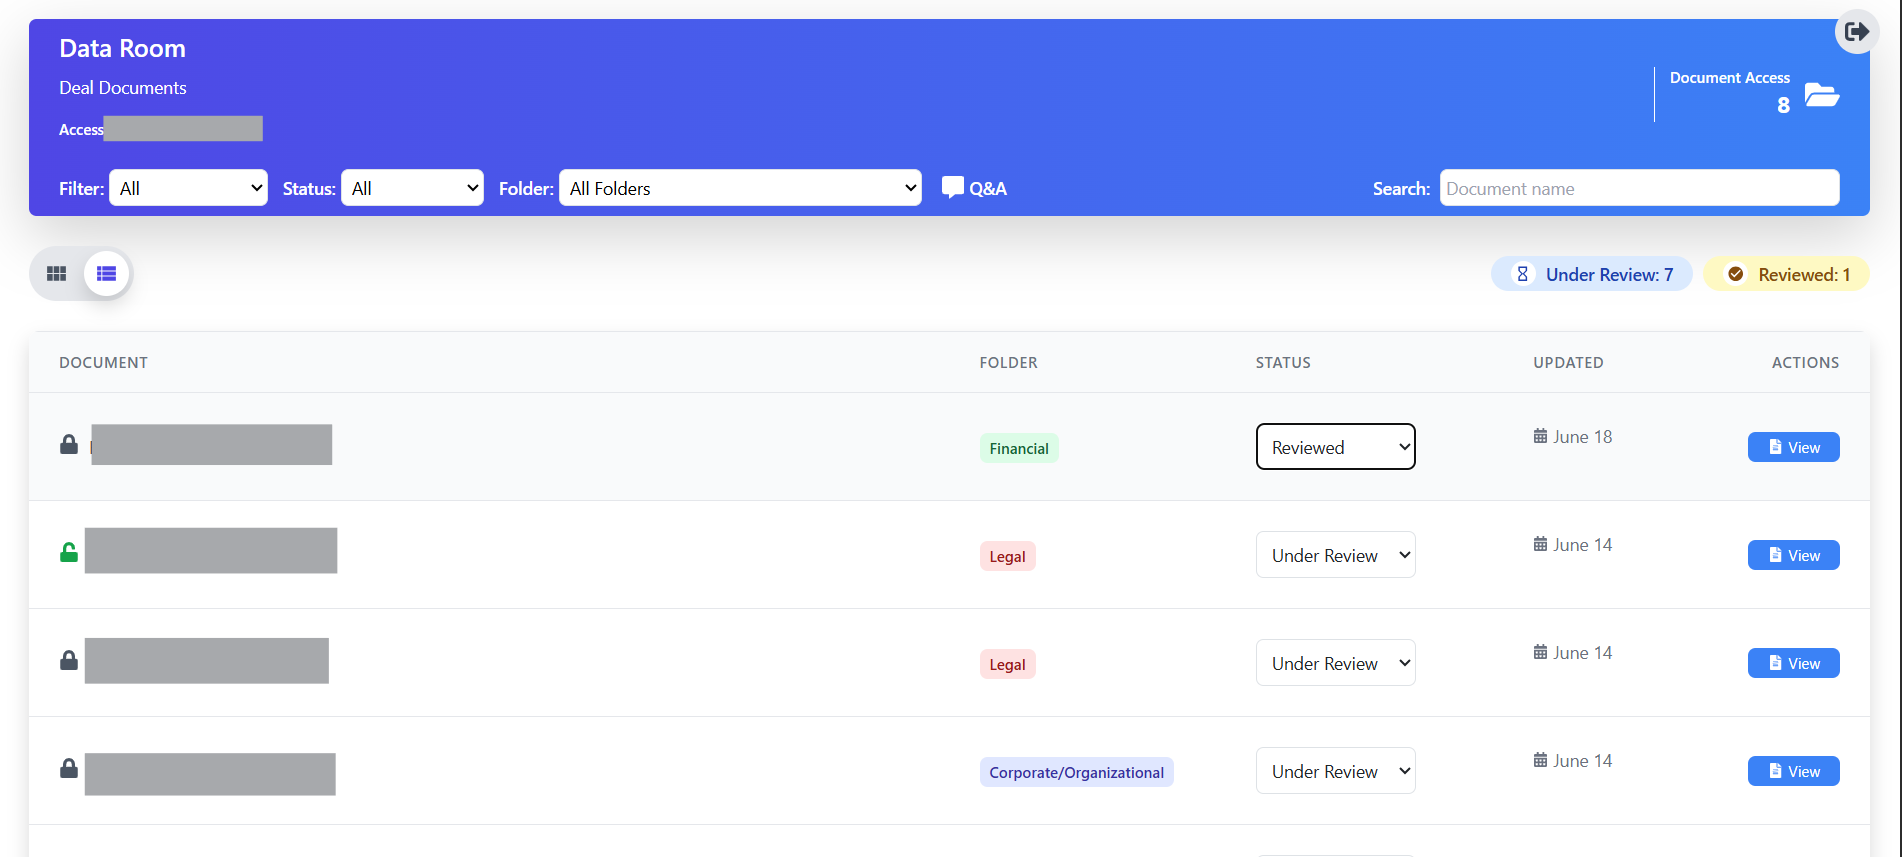This screenshot has height=857, width=1902.
Task: Click the Data Room title
Action: click(x=122, y=48)
